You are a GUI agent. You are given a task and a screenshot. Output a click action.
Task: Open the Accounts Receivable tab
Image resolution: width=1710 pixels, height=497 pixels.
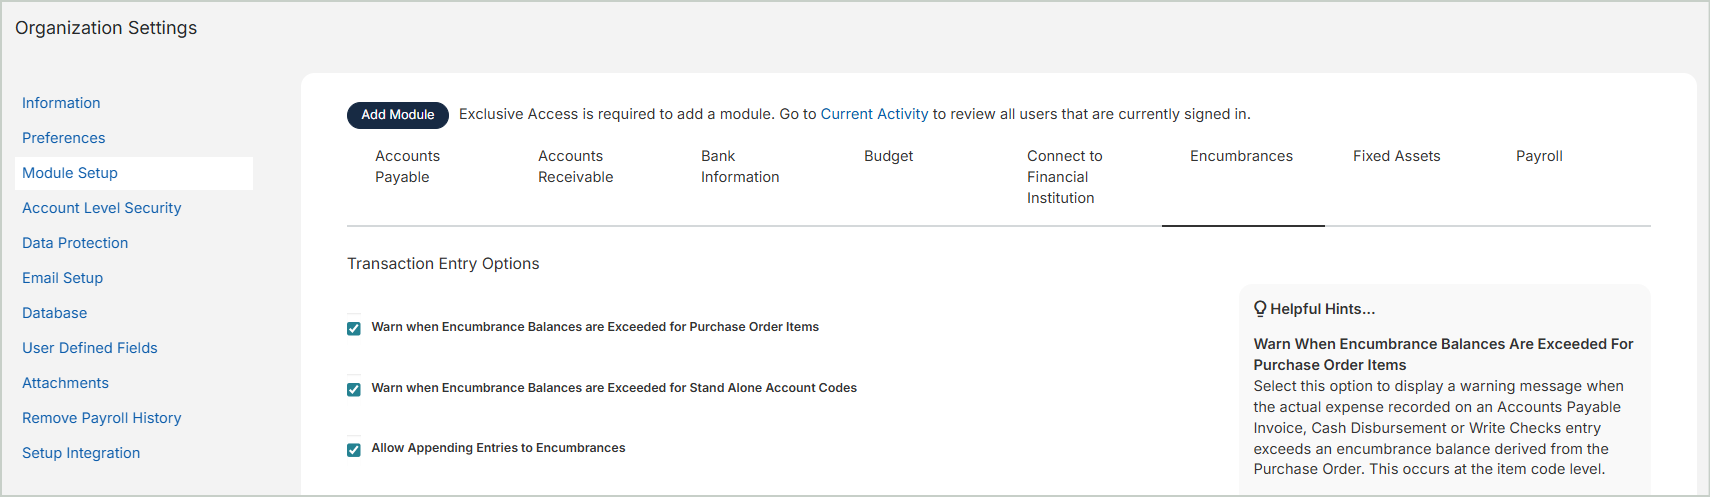[x=575, y=167]
